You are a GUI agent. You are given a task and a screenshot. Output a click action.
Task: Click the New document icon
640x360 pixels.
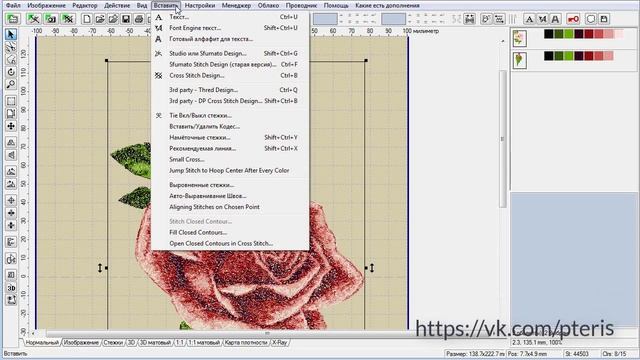pos(87,19)
